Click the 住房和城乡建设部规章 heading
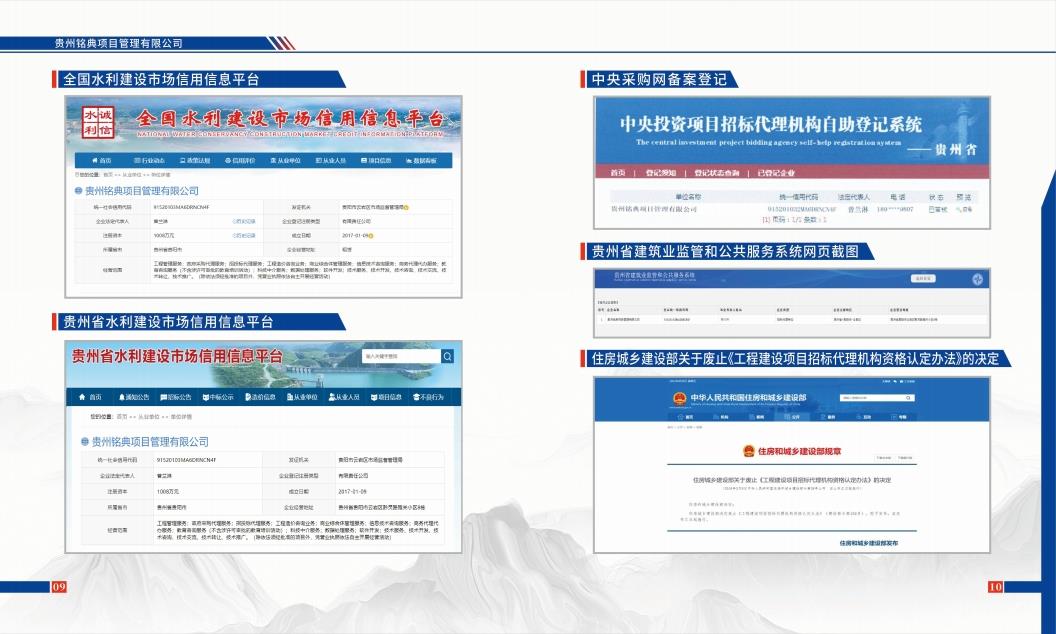Image resolution: width=1056 pixels, height=634 pixels. tap(799, 451)
